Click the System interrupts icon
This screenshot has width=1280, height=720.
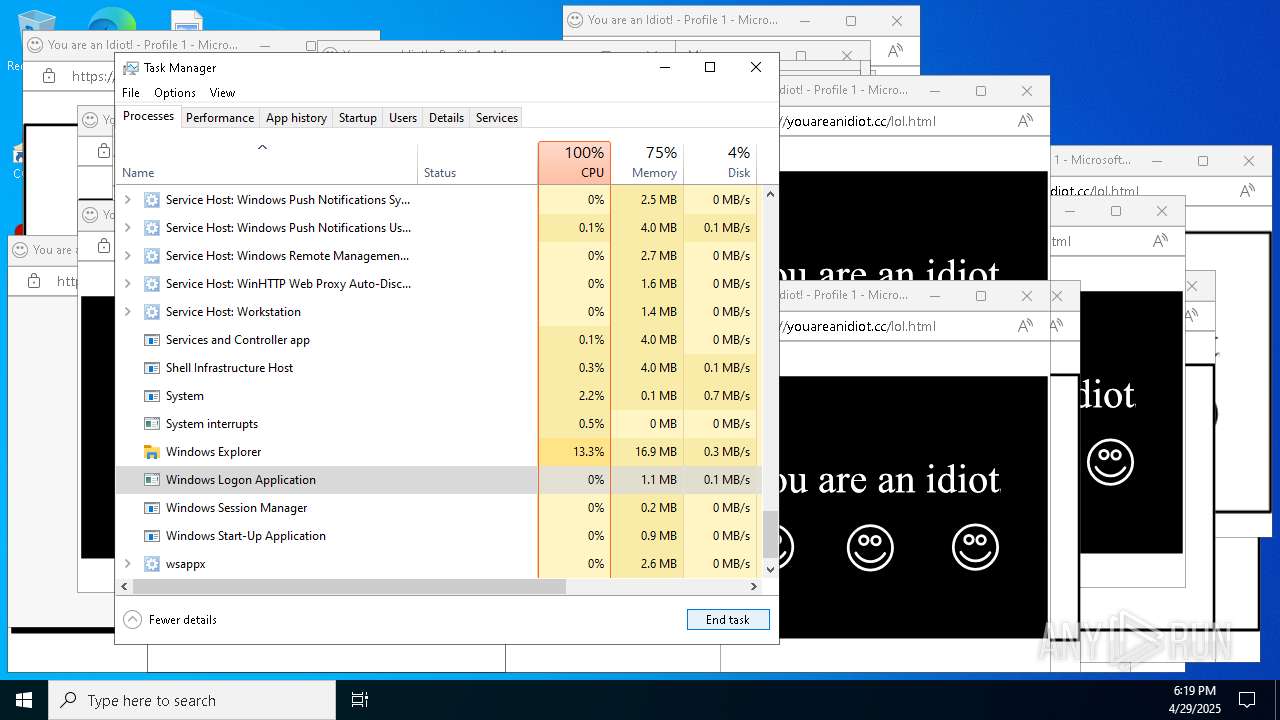coord(152,424)
